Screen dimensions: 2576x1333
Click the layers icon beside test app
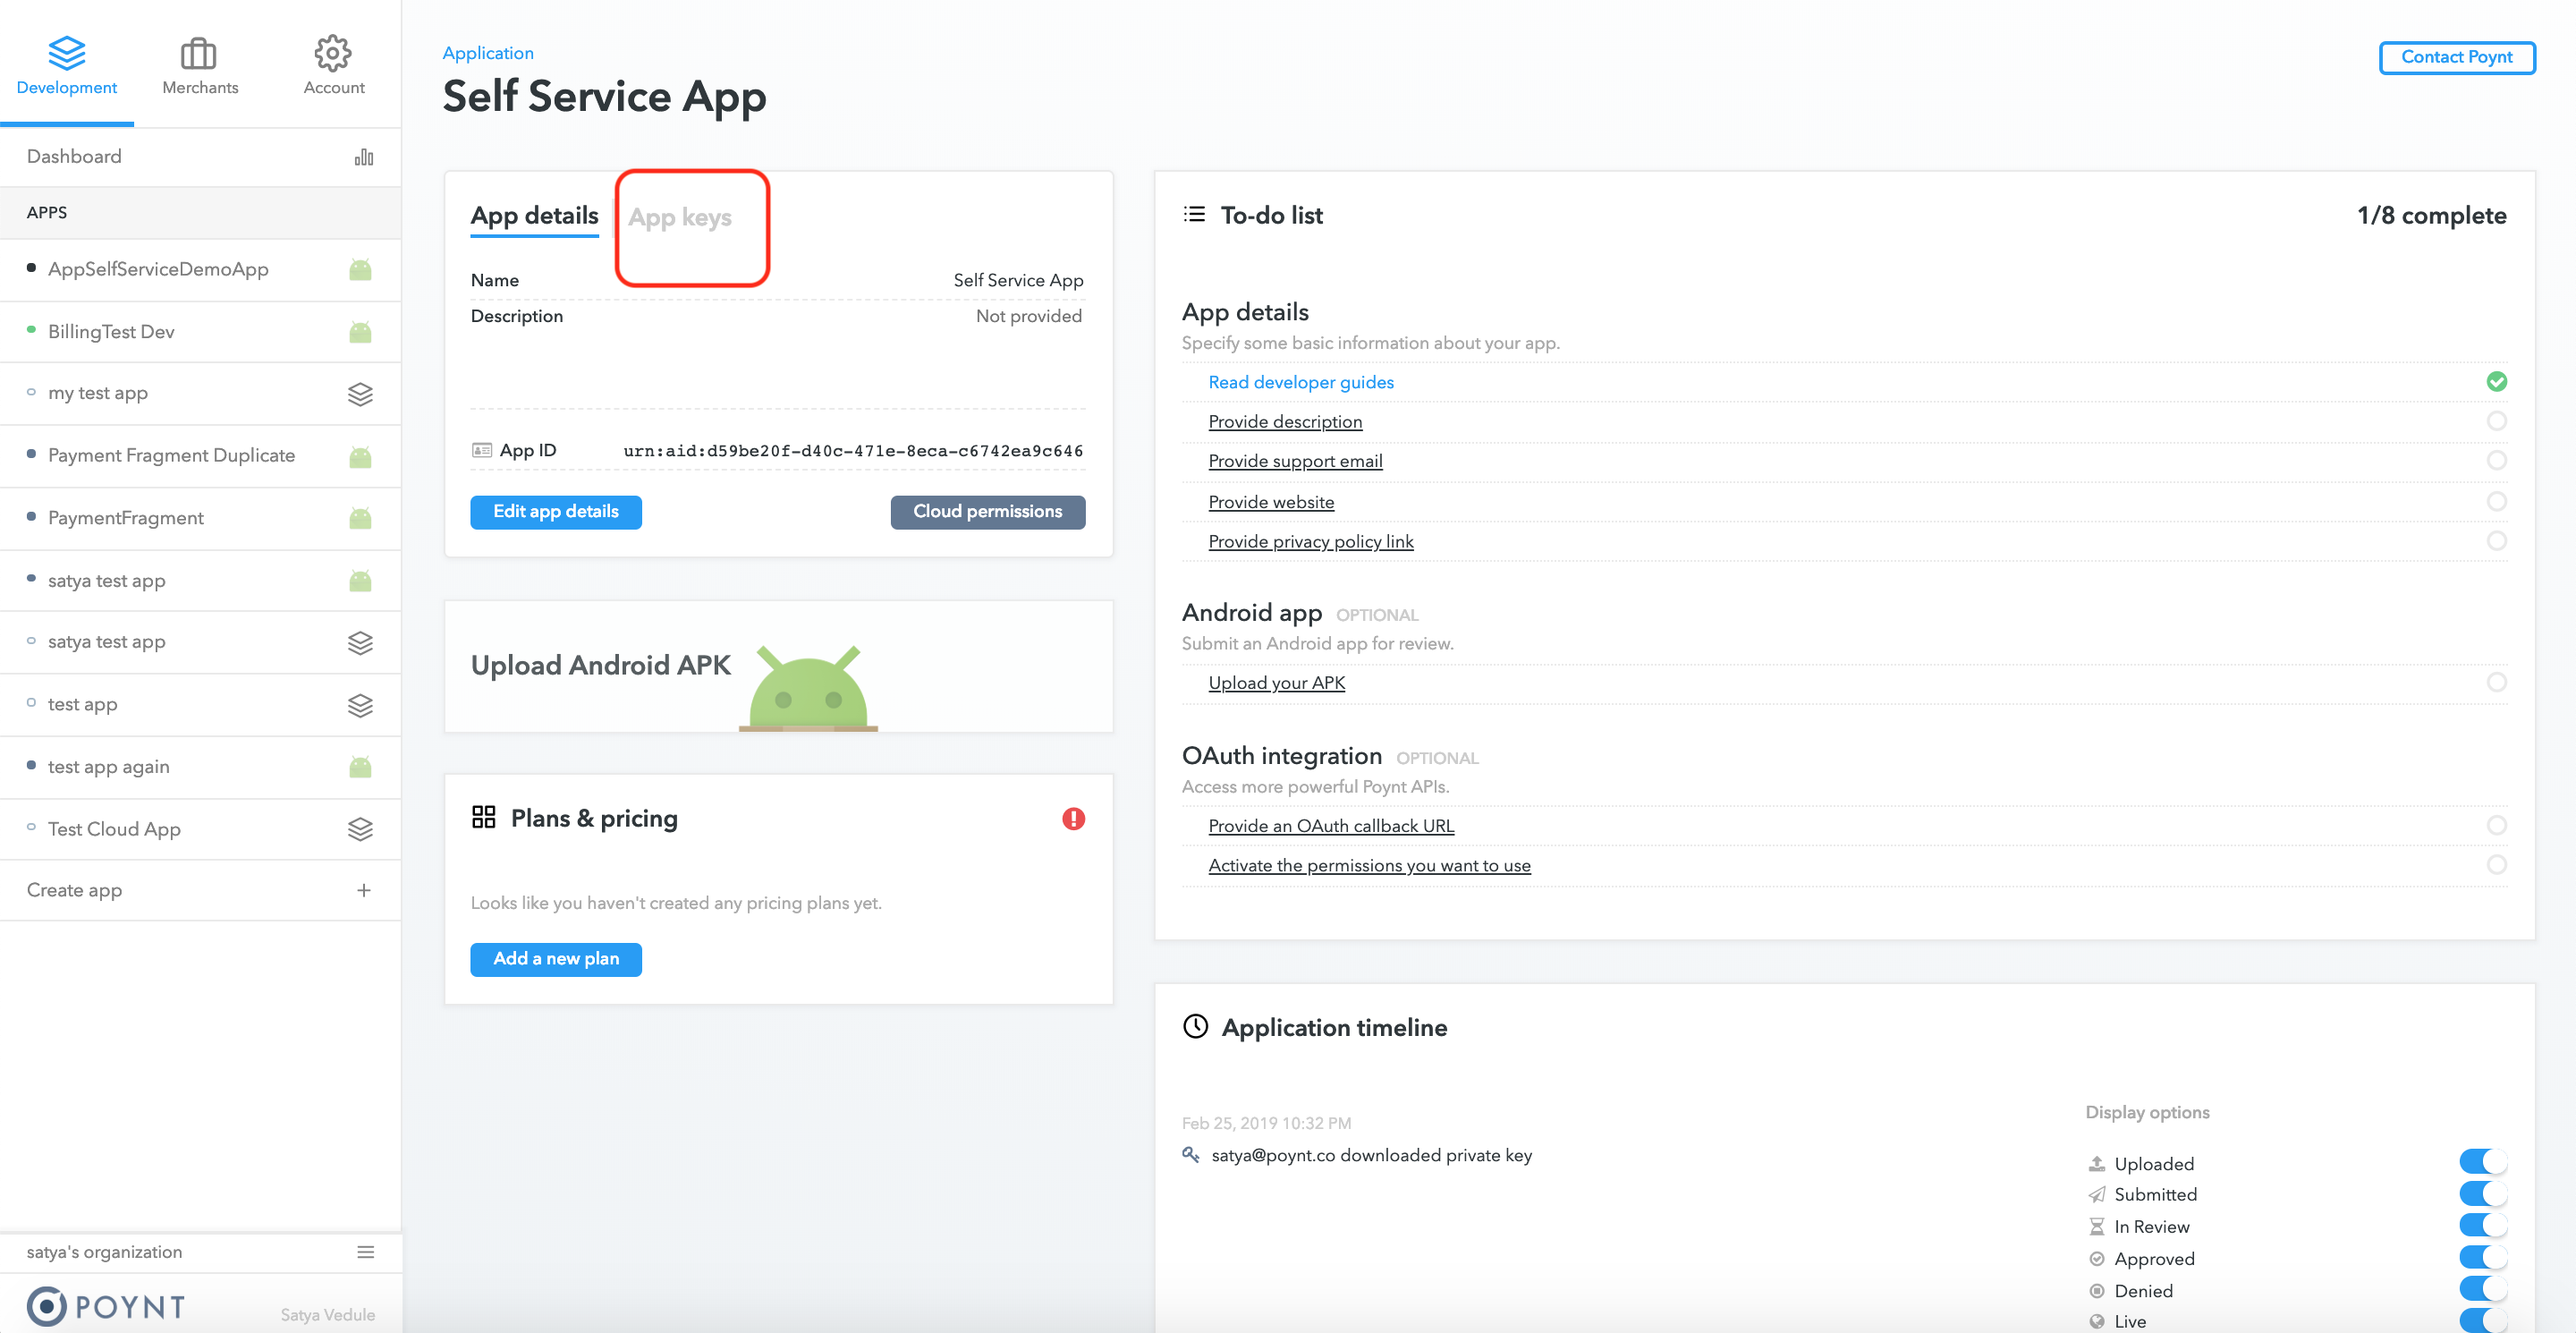[360, 705]
